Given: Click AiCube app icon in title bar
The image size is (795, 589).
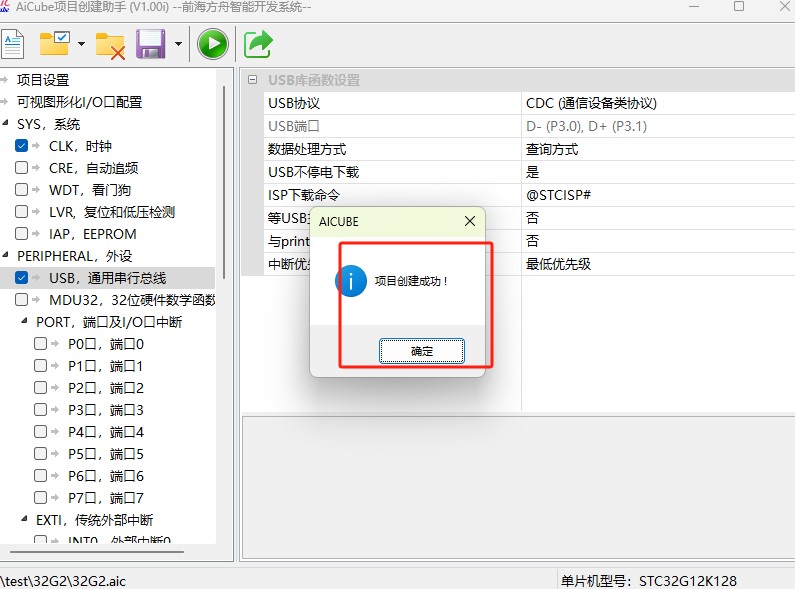Looking at the screenshot, I should coord(5,6).
